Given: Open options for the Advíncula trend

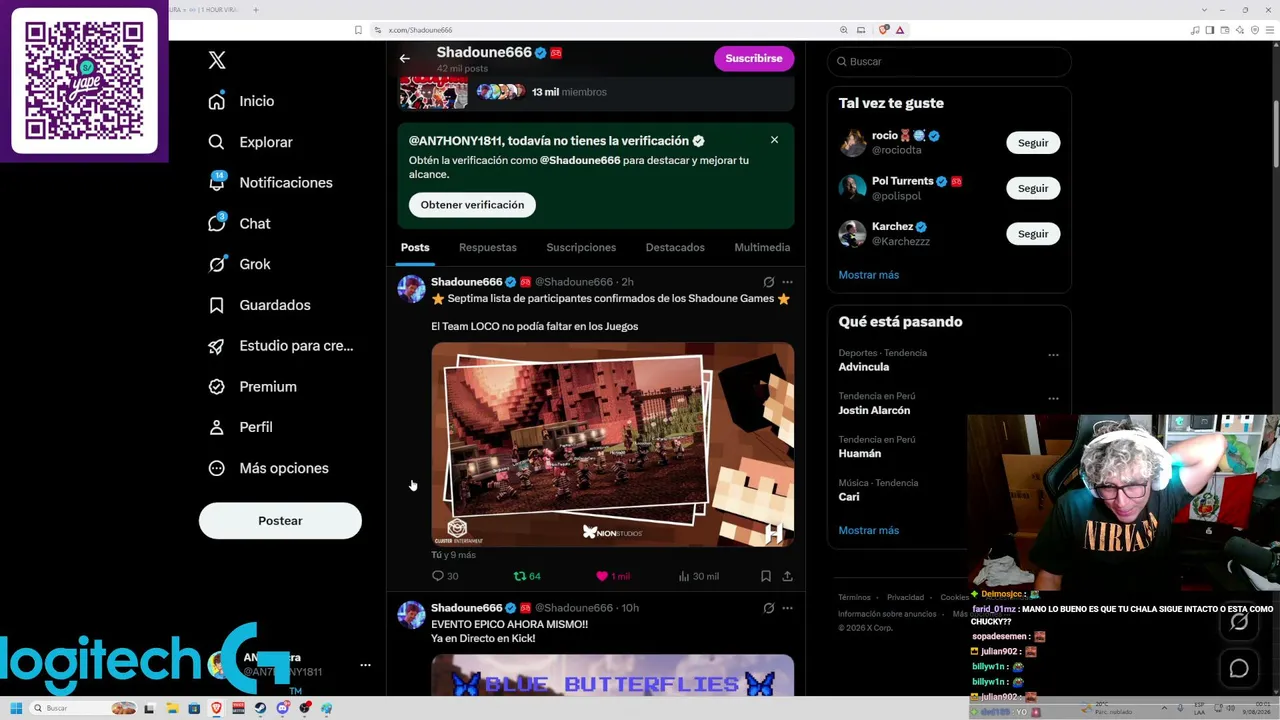Looking at the screenshot, I should [1053, 355].
